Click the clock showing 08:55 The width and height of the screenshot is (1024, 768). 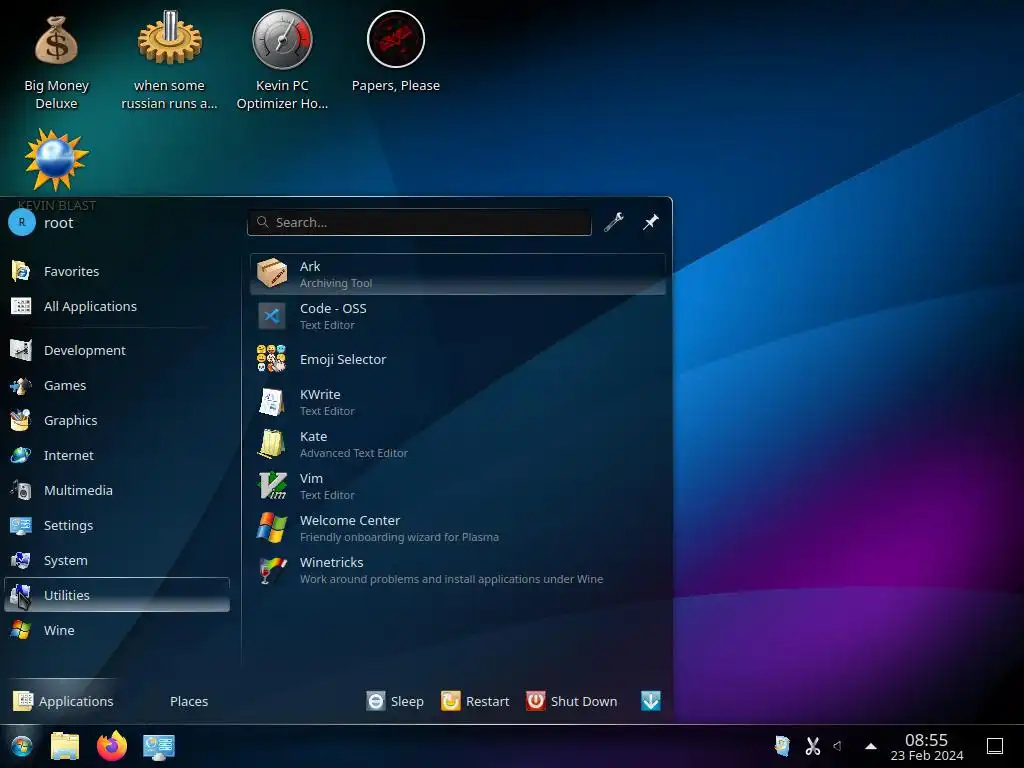[x=927, y=747]
